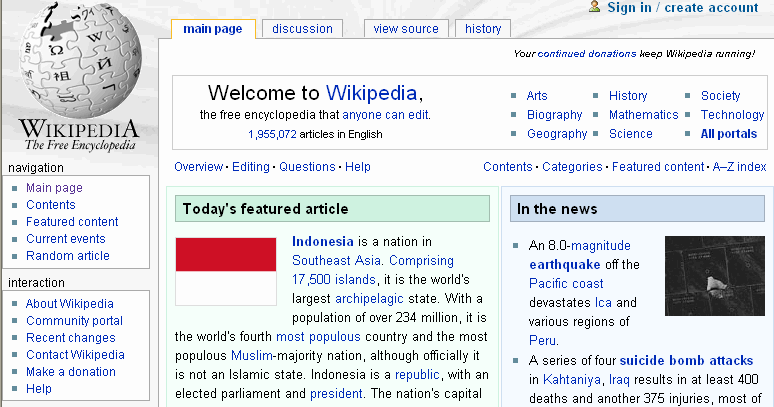Follow the Ica link
This screenshot has height=407, width=774.
603,302
